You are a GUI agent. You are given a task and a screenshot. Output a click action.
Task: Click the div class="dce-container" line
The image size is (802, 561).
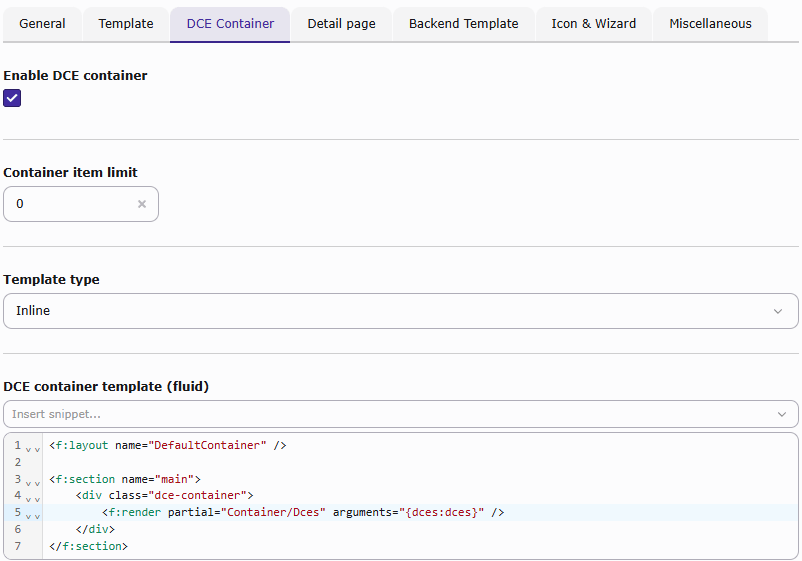click(x=164, y=496)
